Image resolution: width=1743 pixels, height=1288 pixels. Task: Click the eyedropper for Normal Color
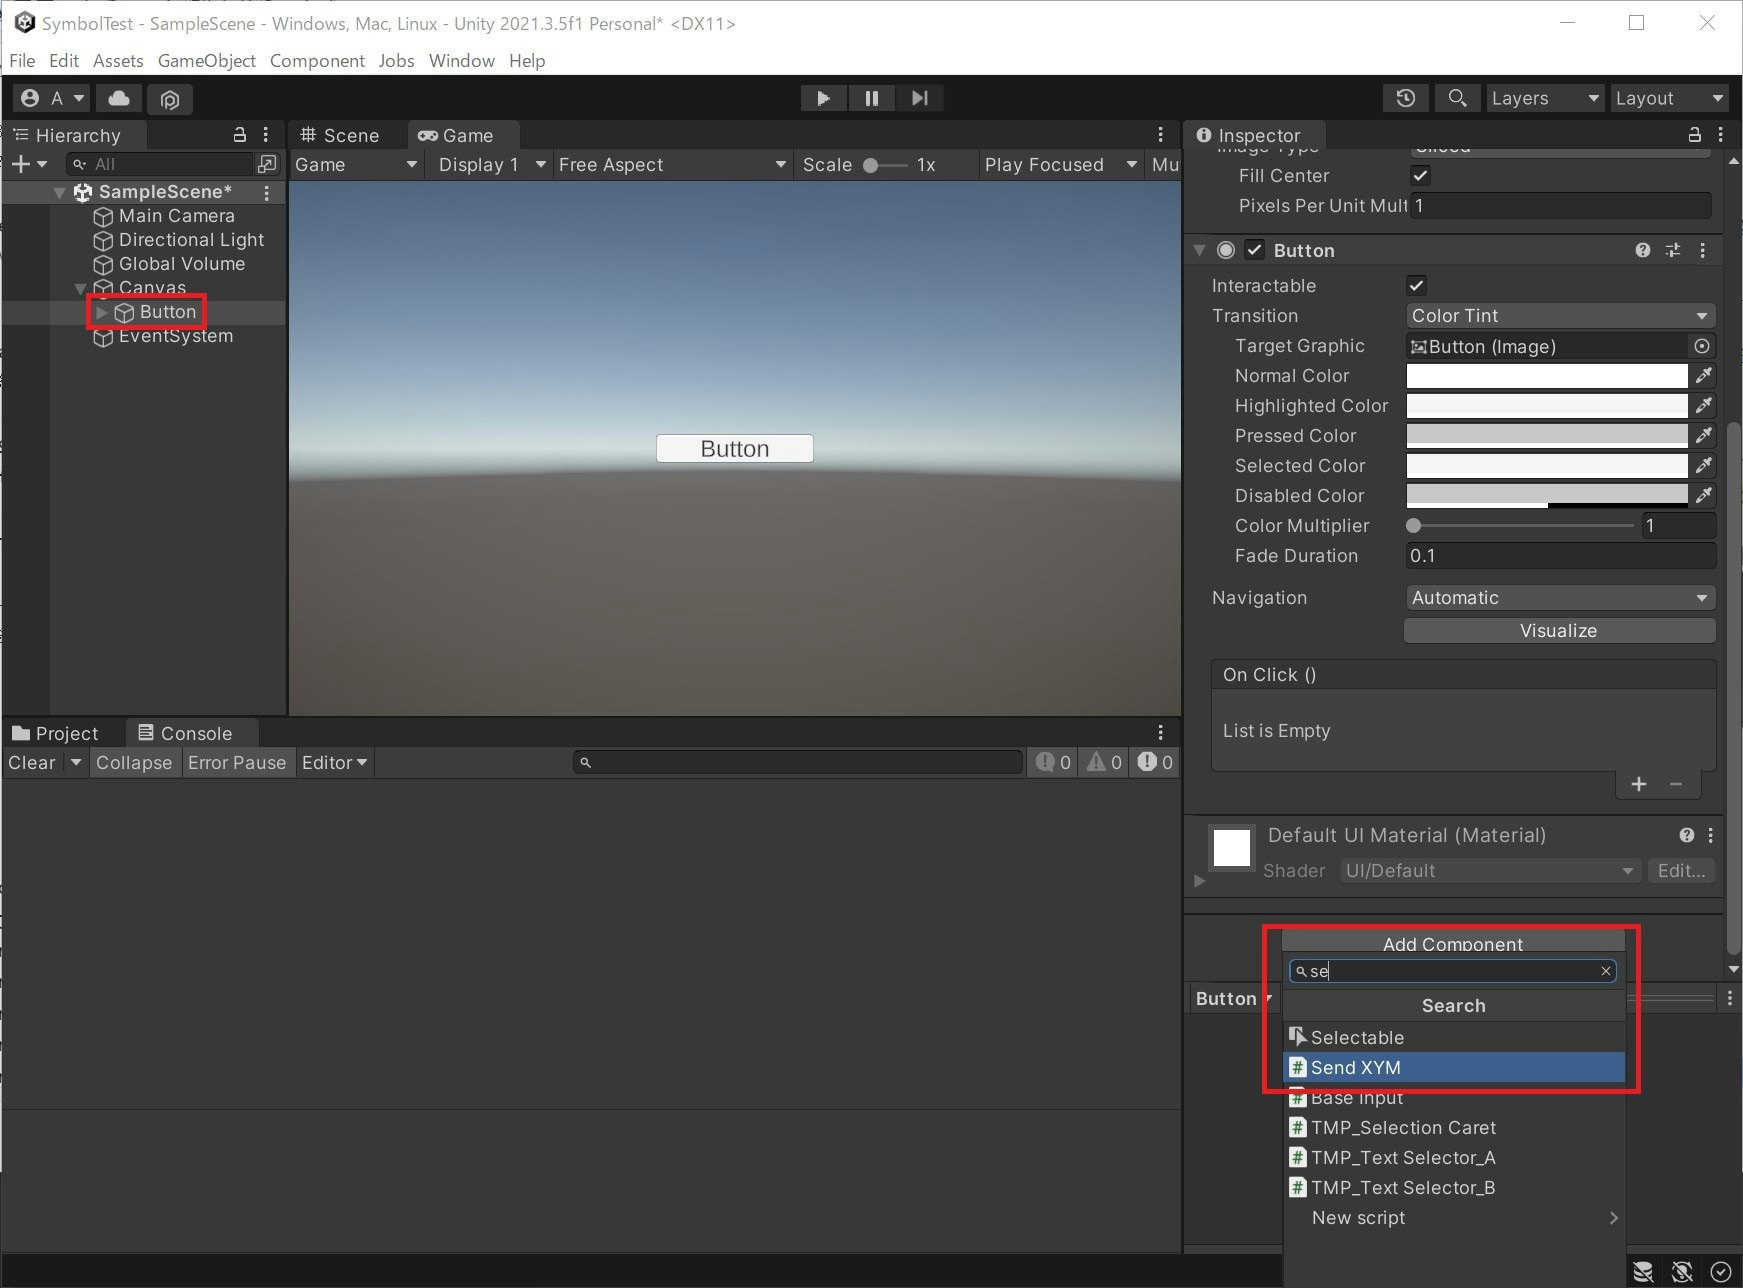[x=1703, y=376]
